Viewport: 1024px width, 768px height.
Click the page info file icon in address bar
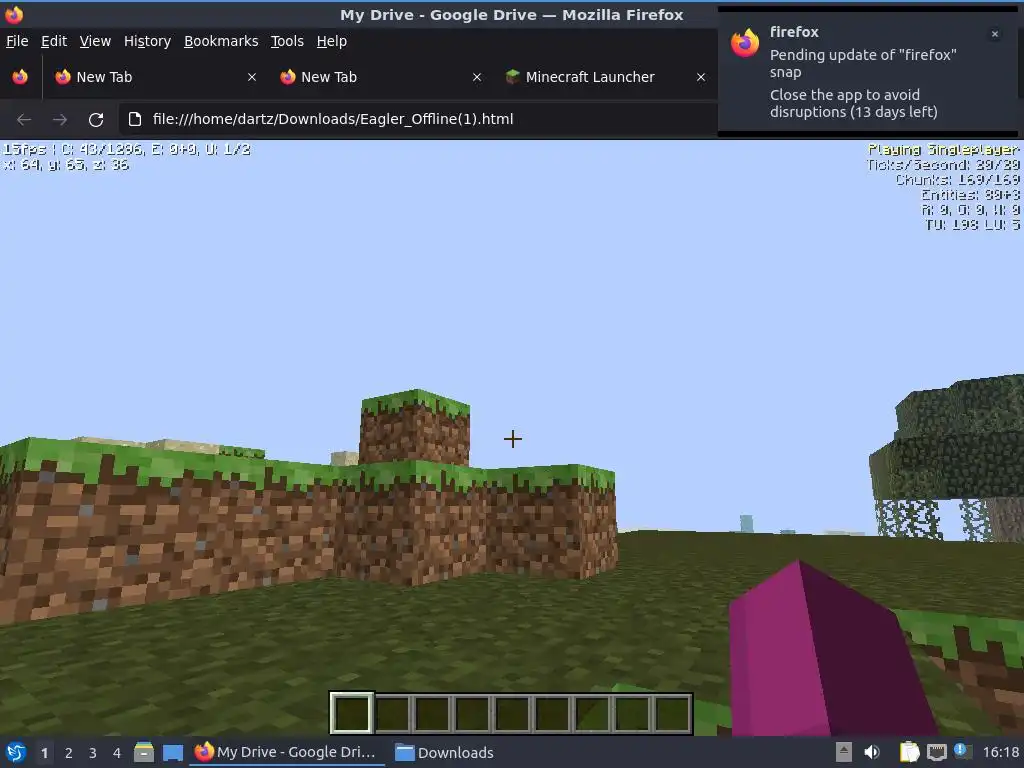[x=135, y=119]
